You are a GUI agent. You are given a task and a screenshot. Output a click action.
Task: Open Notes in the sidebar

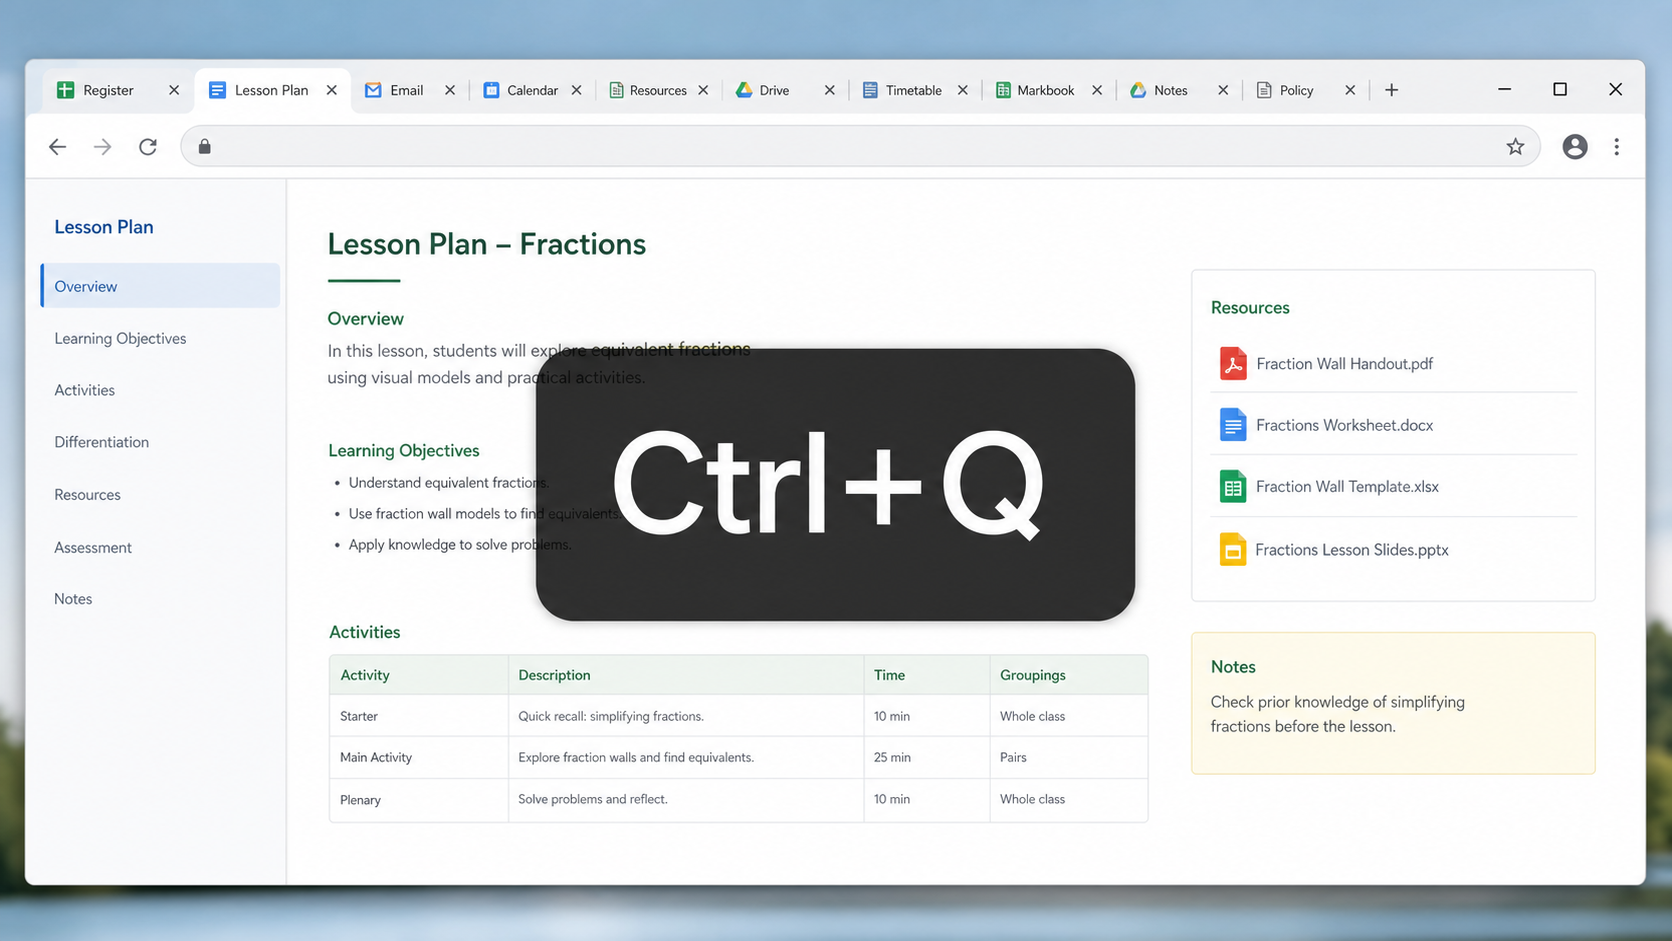(73, 599)
